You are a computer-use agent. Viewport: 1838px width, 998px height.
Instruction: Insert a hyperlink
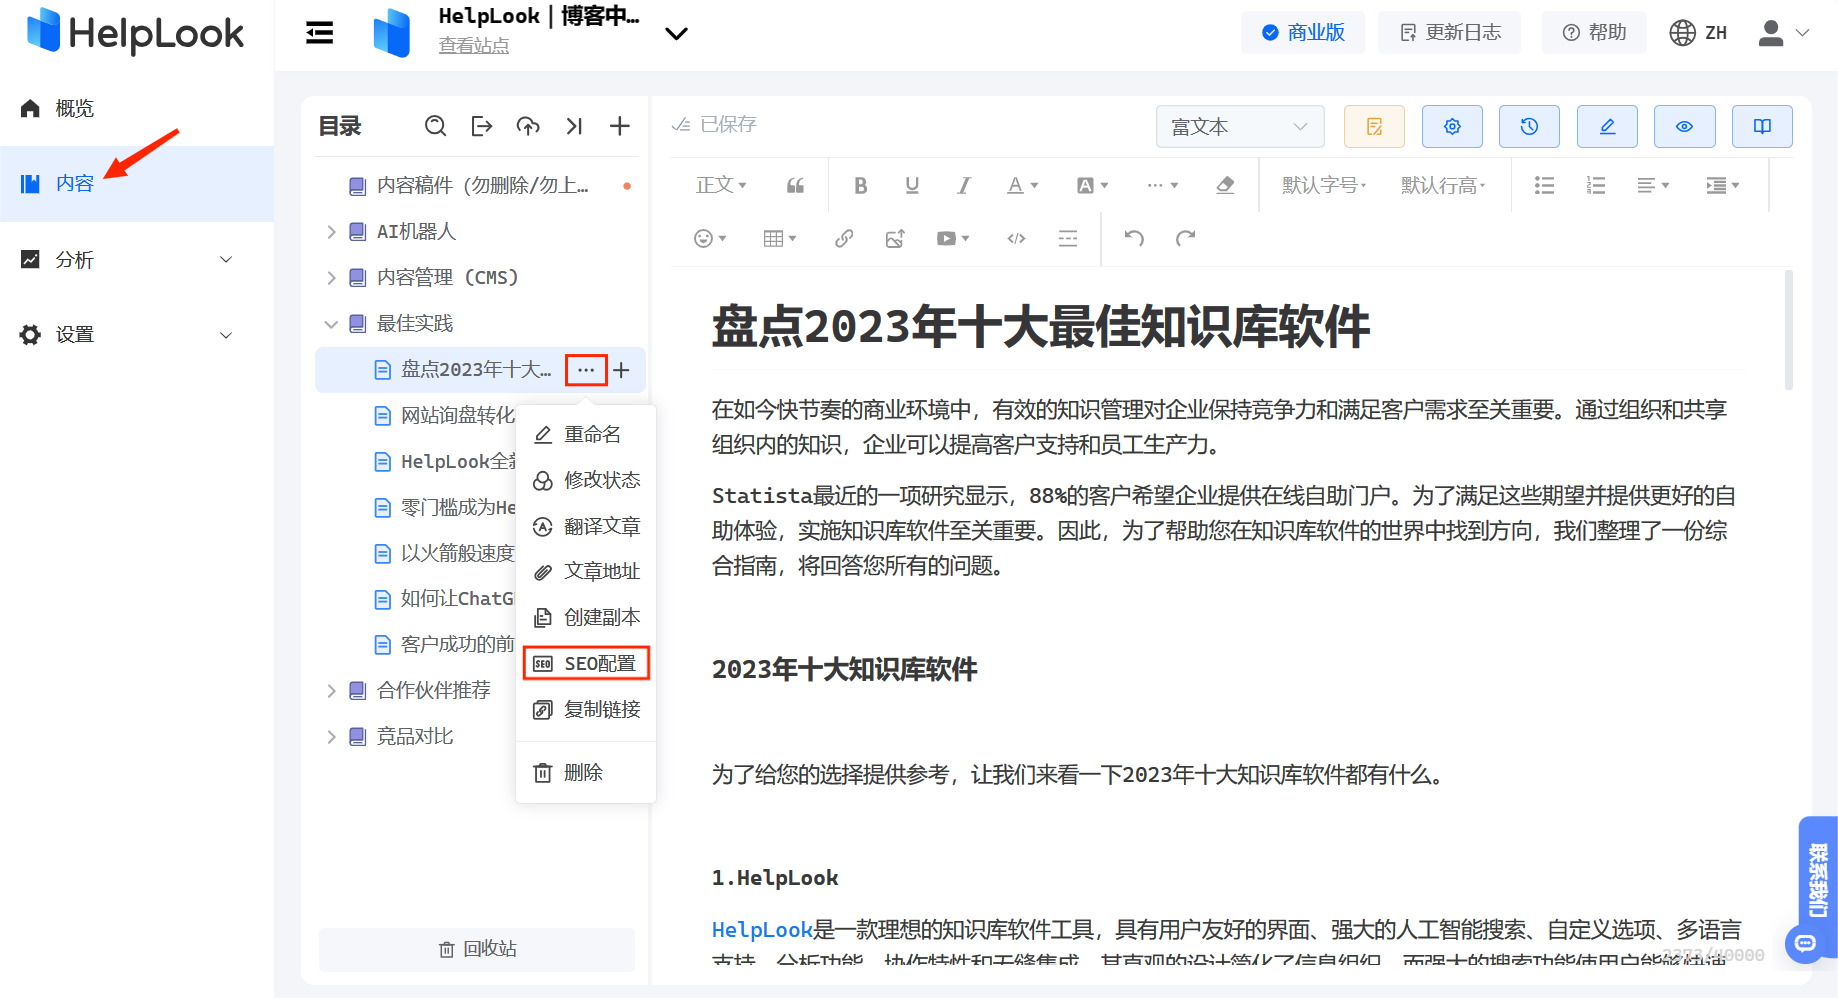pyautogui.click(x=844, y=238)
